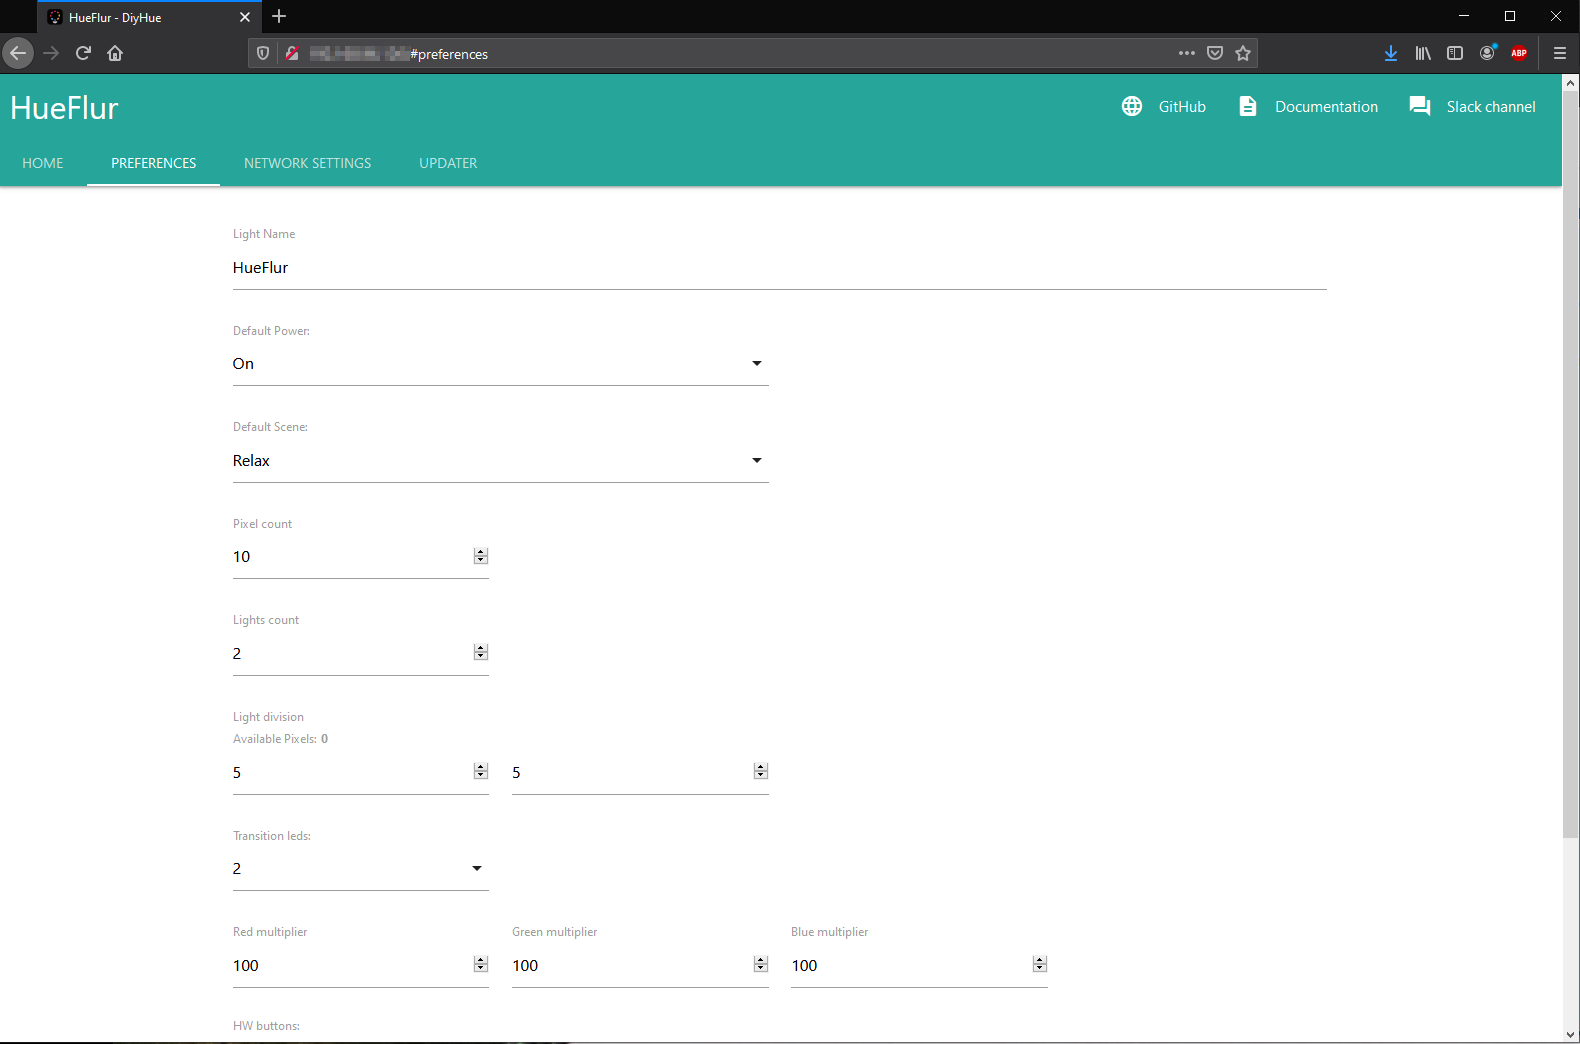Click the Blue multiplier spinner arrows
The image size is (1580, 1044).
(1040, 964)
